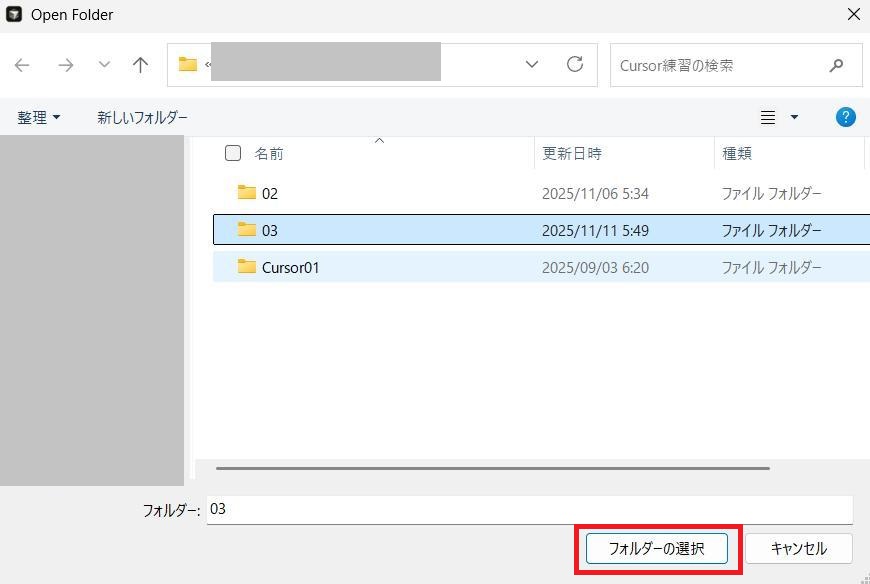870x584 pixels.
Task: Refresh the current folder view
Action: tap(575, 65)
